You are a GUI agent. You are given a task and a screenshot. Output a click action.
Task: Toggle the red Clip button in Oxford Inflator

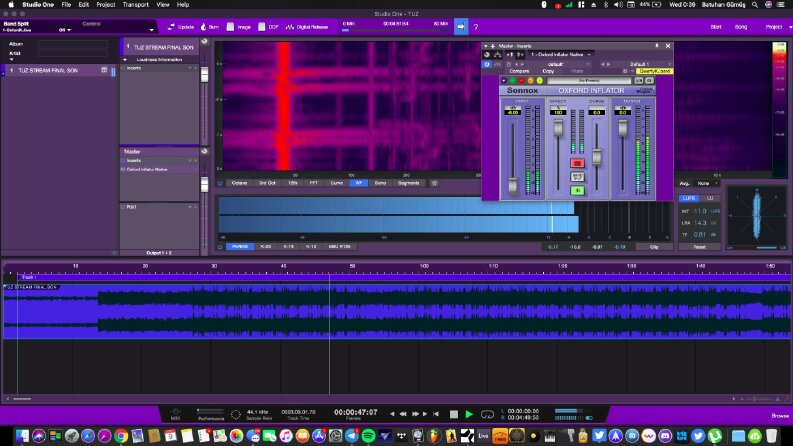tap(577, 163)
